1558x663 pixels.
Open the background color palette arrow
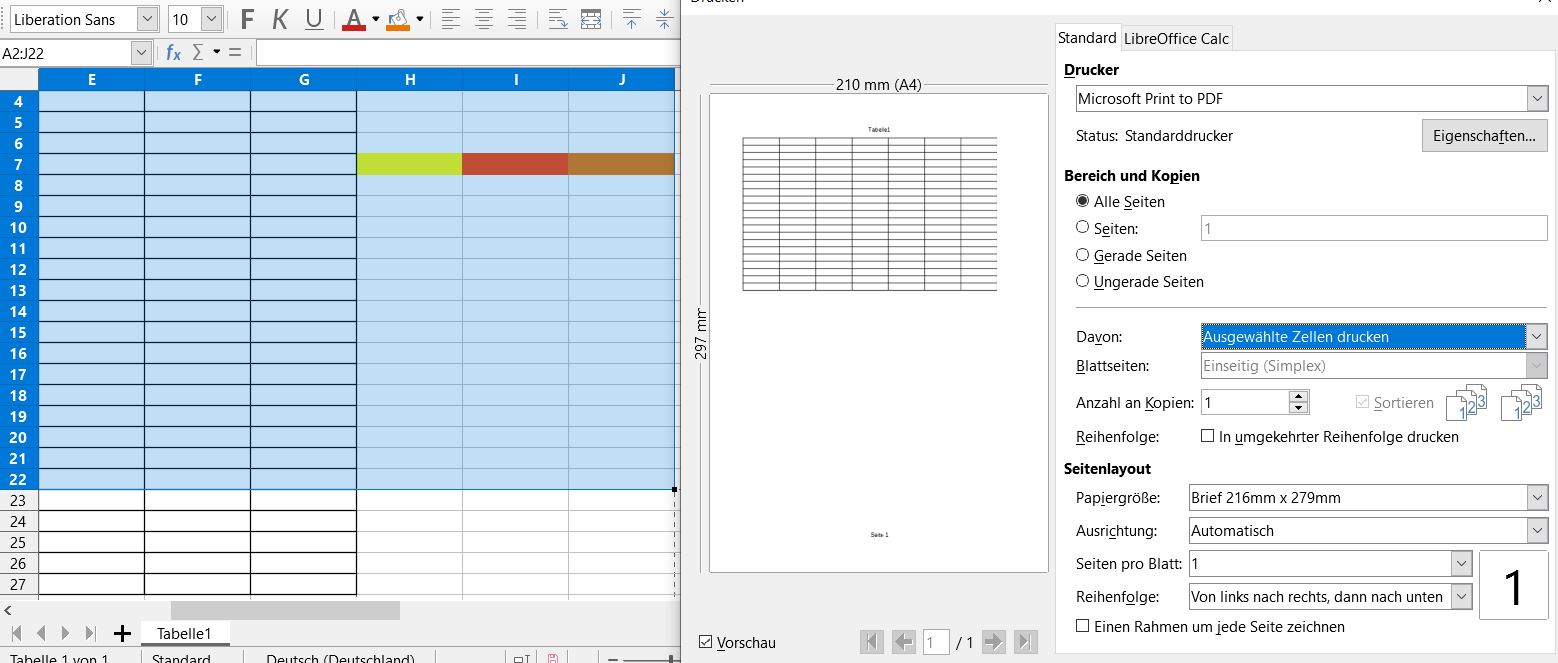pyautogui.click(x=420, y=19)
